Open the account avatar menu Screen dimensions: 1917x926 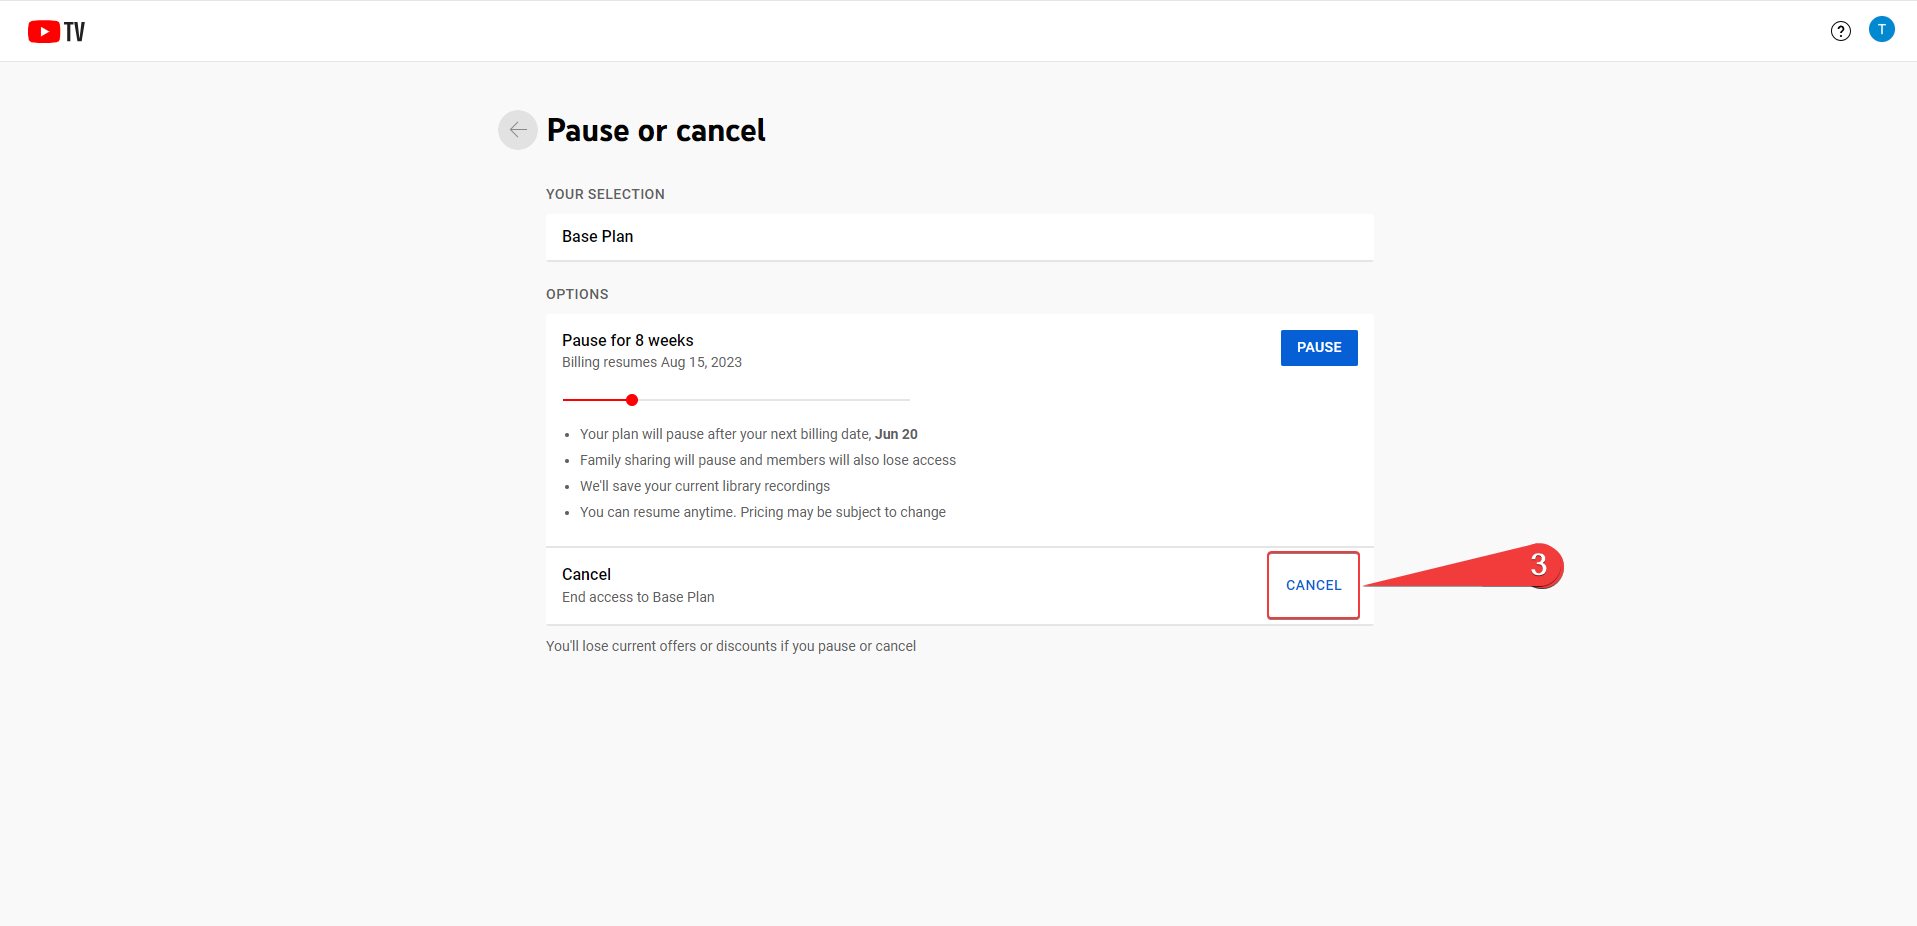point(1882,29)
